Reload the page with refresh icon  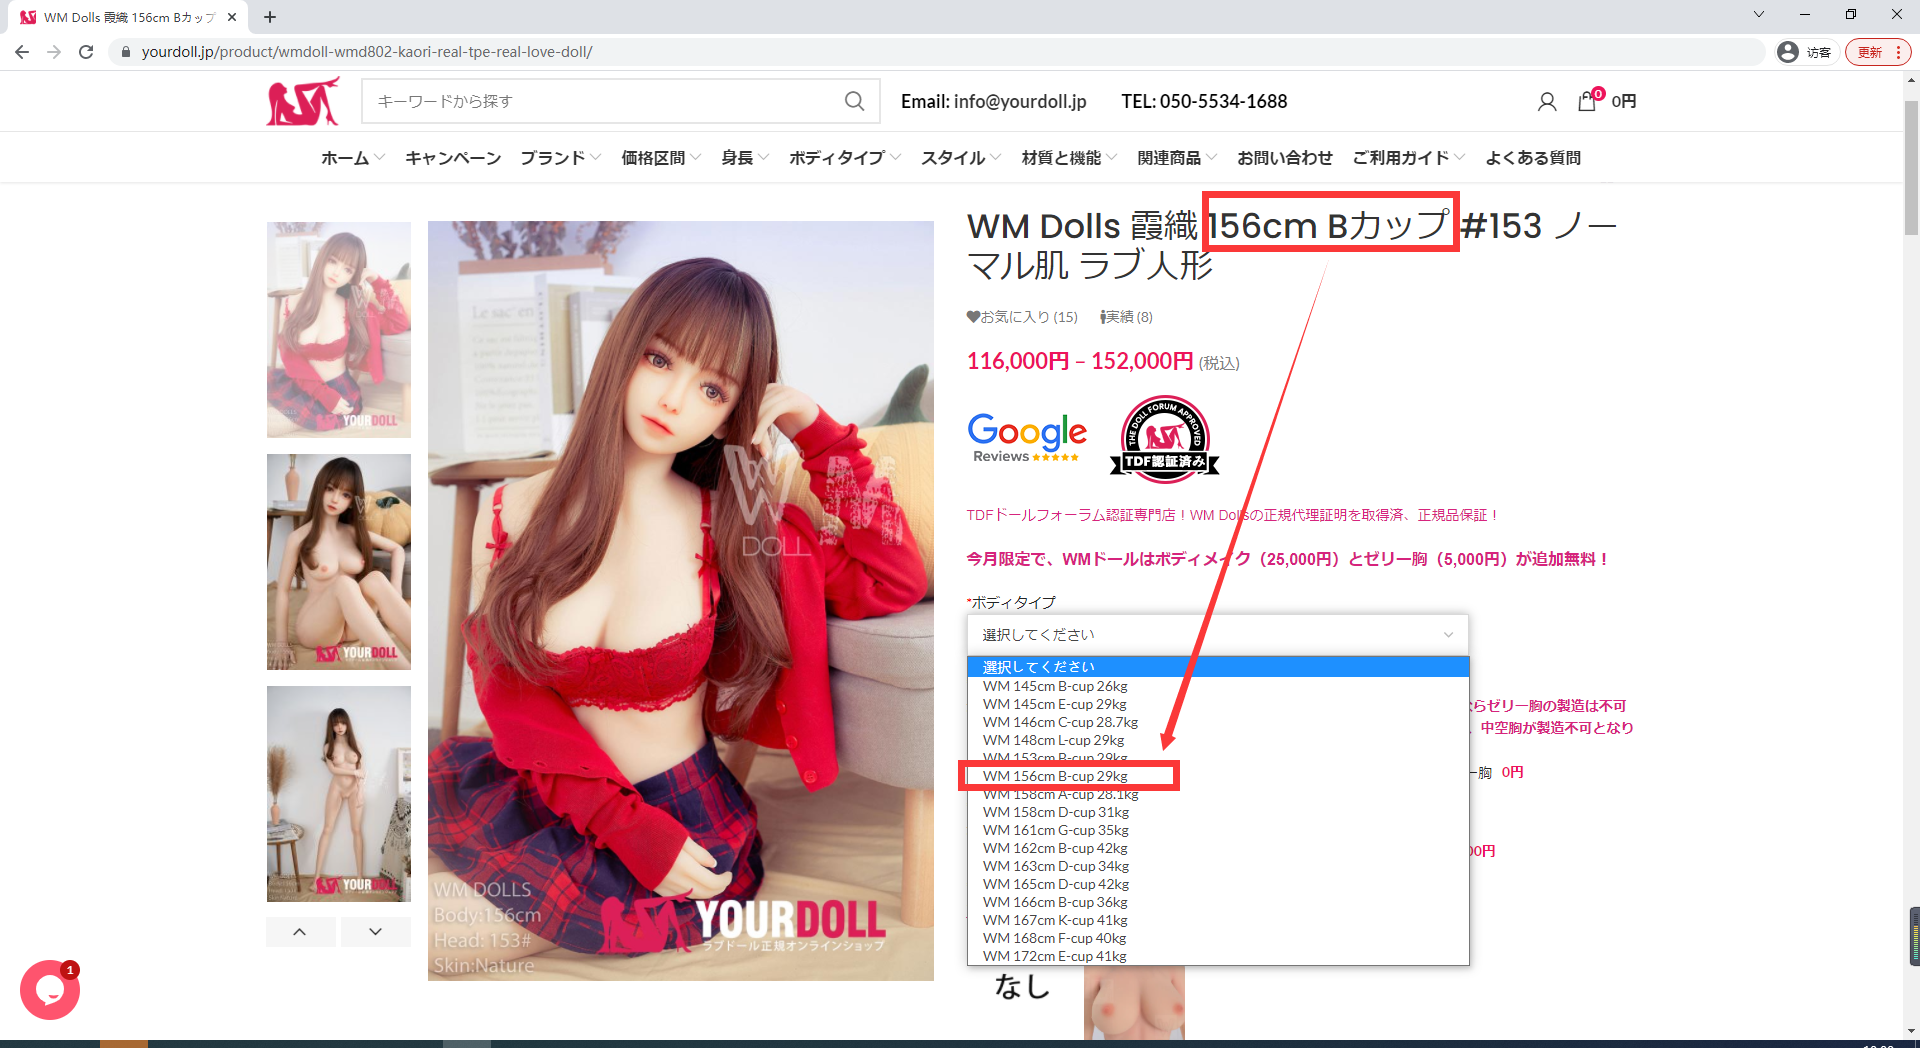pyautogui.click(x=86, y=52)
